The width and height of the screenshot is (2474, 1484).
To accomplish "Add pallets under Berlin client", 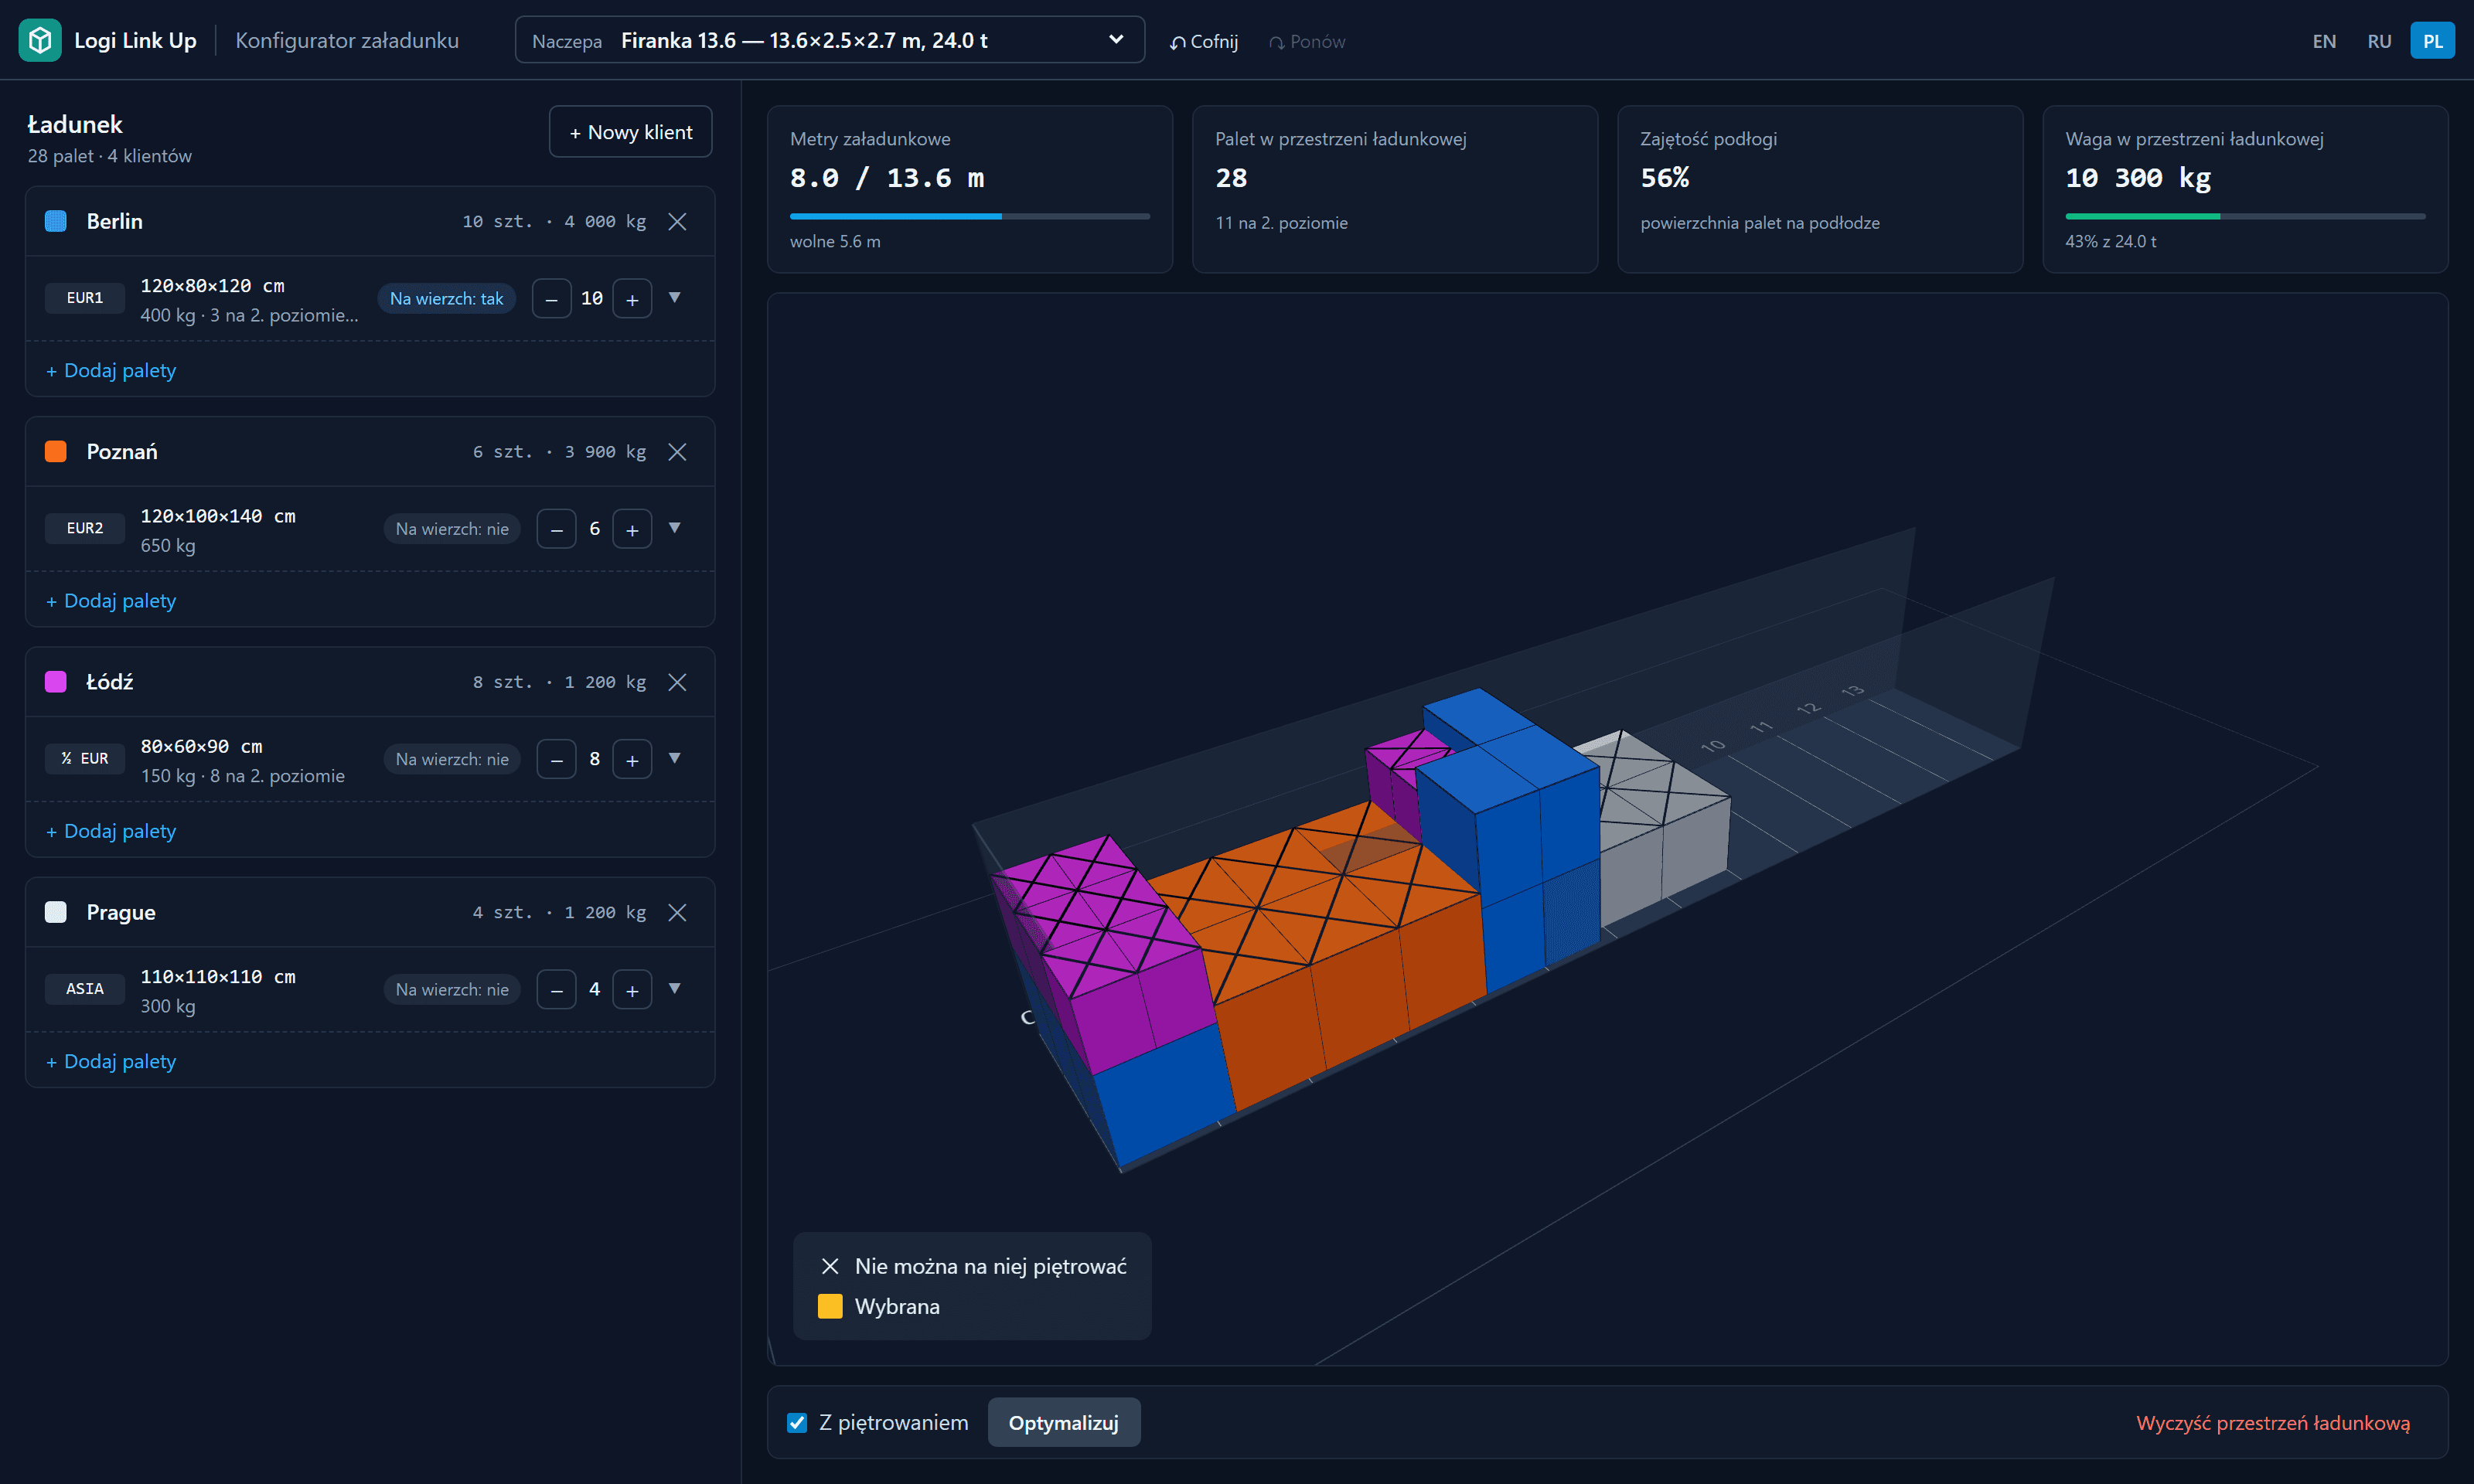I will 111,370.
